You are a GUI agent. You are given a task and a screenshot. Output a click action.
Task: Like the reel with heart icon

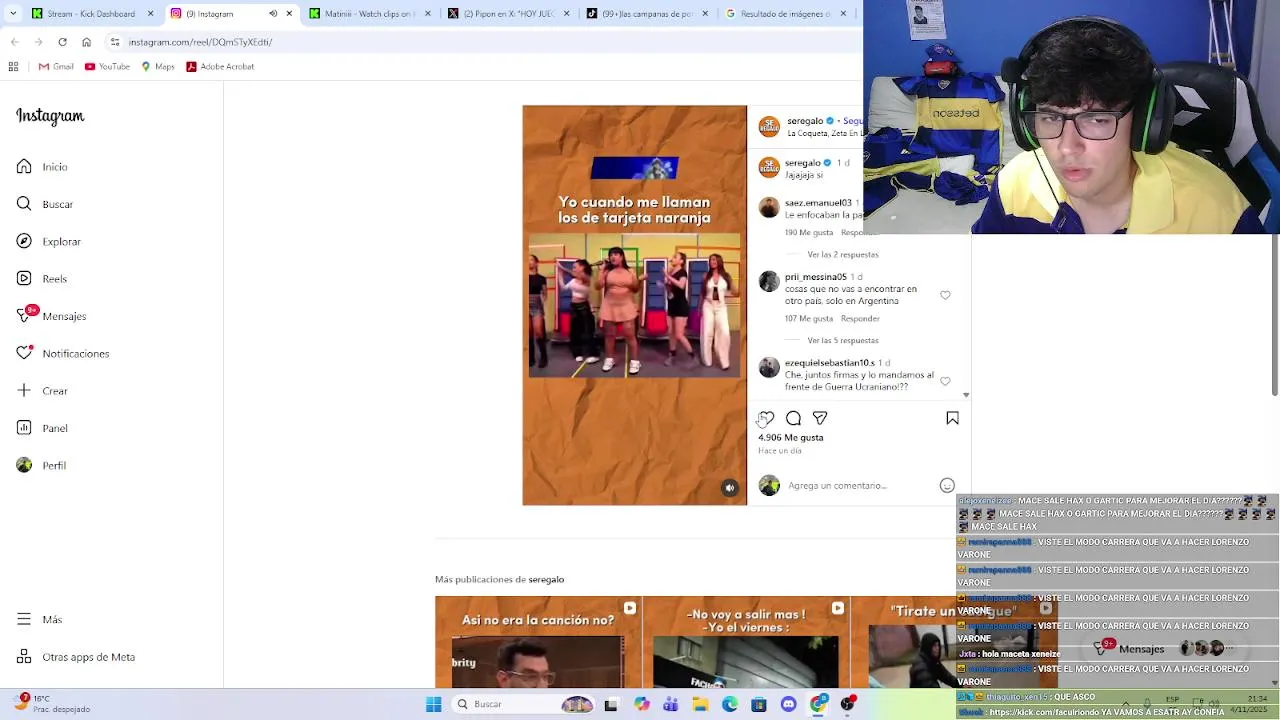tap(767, 418)
